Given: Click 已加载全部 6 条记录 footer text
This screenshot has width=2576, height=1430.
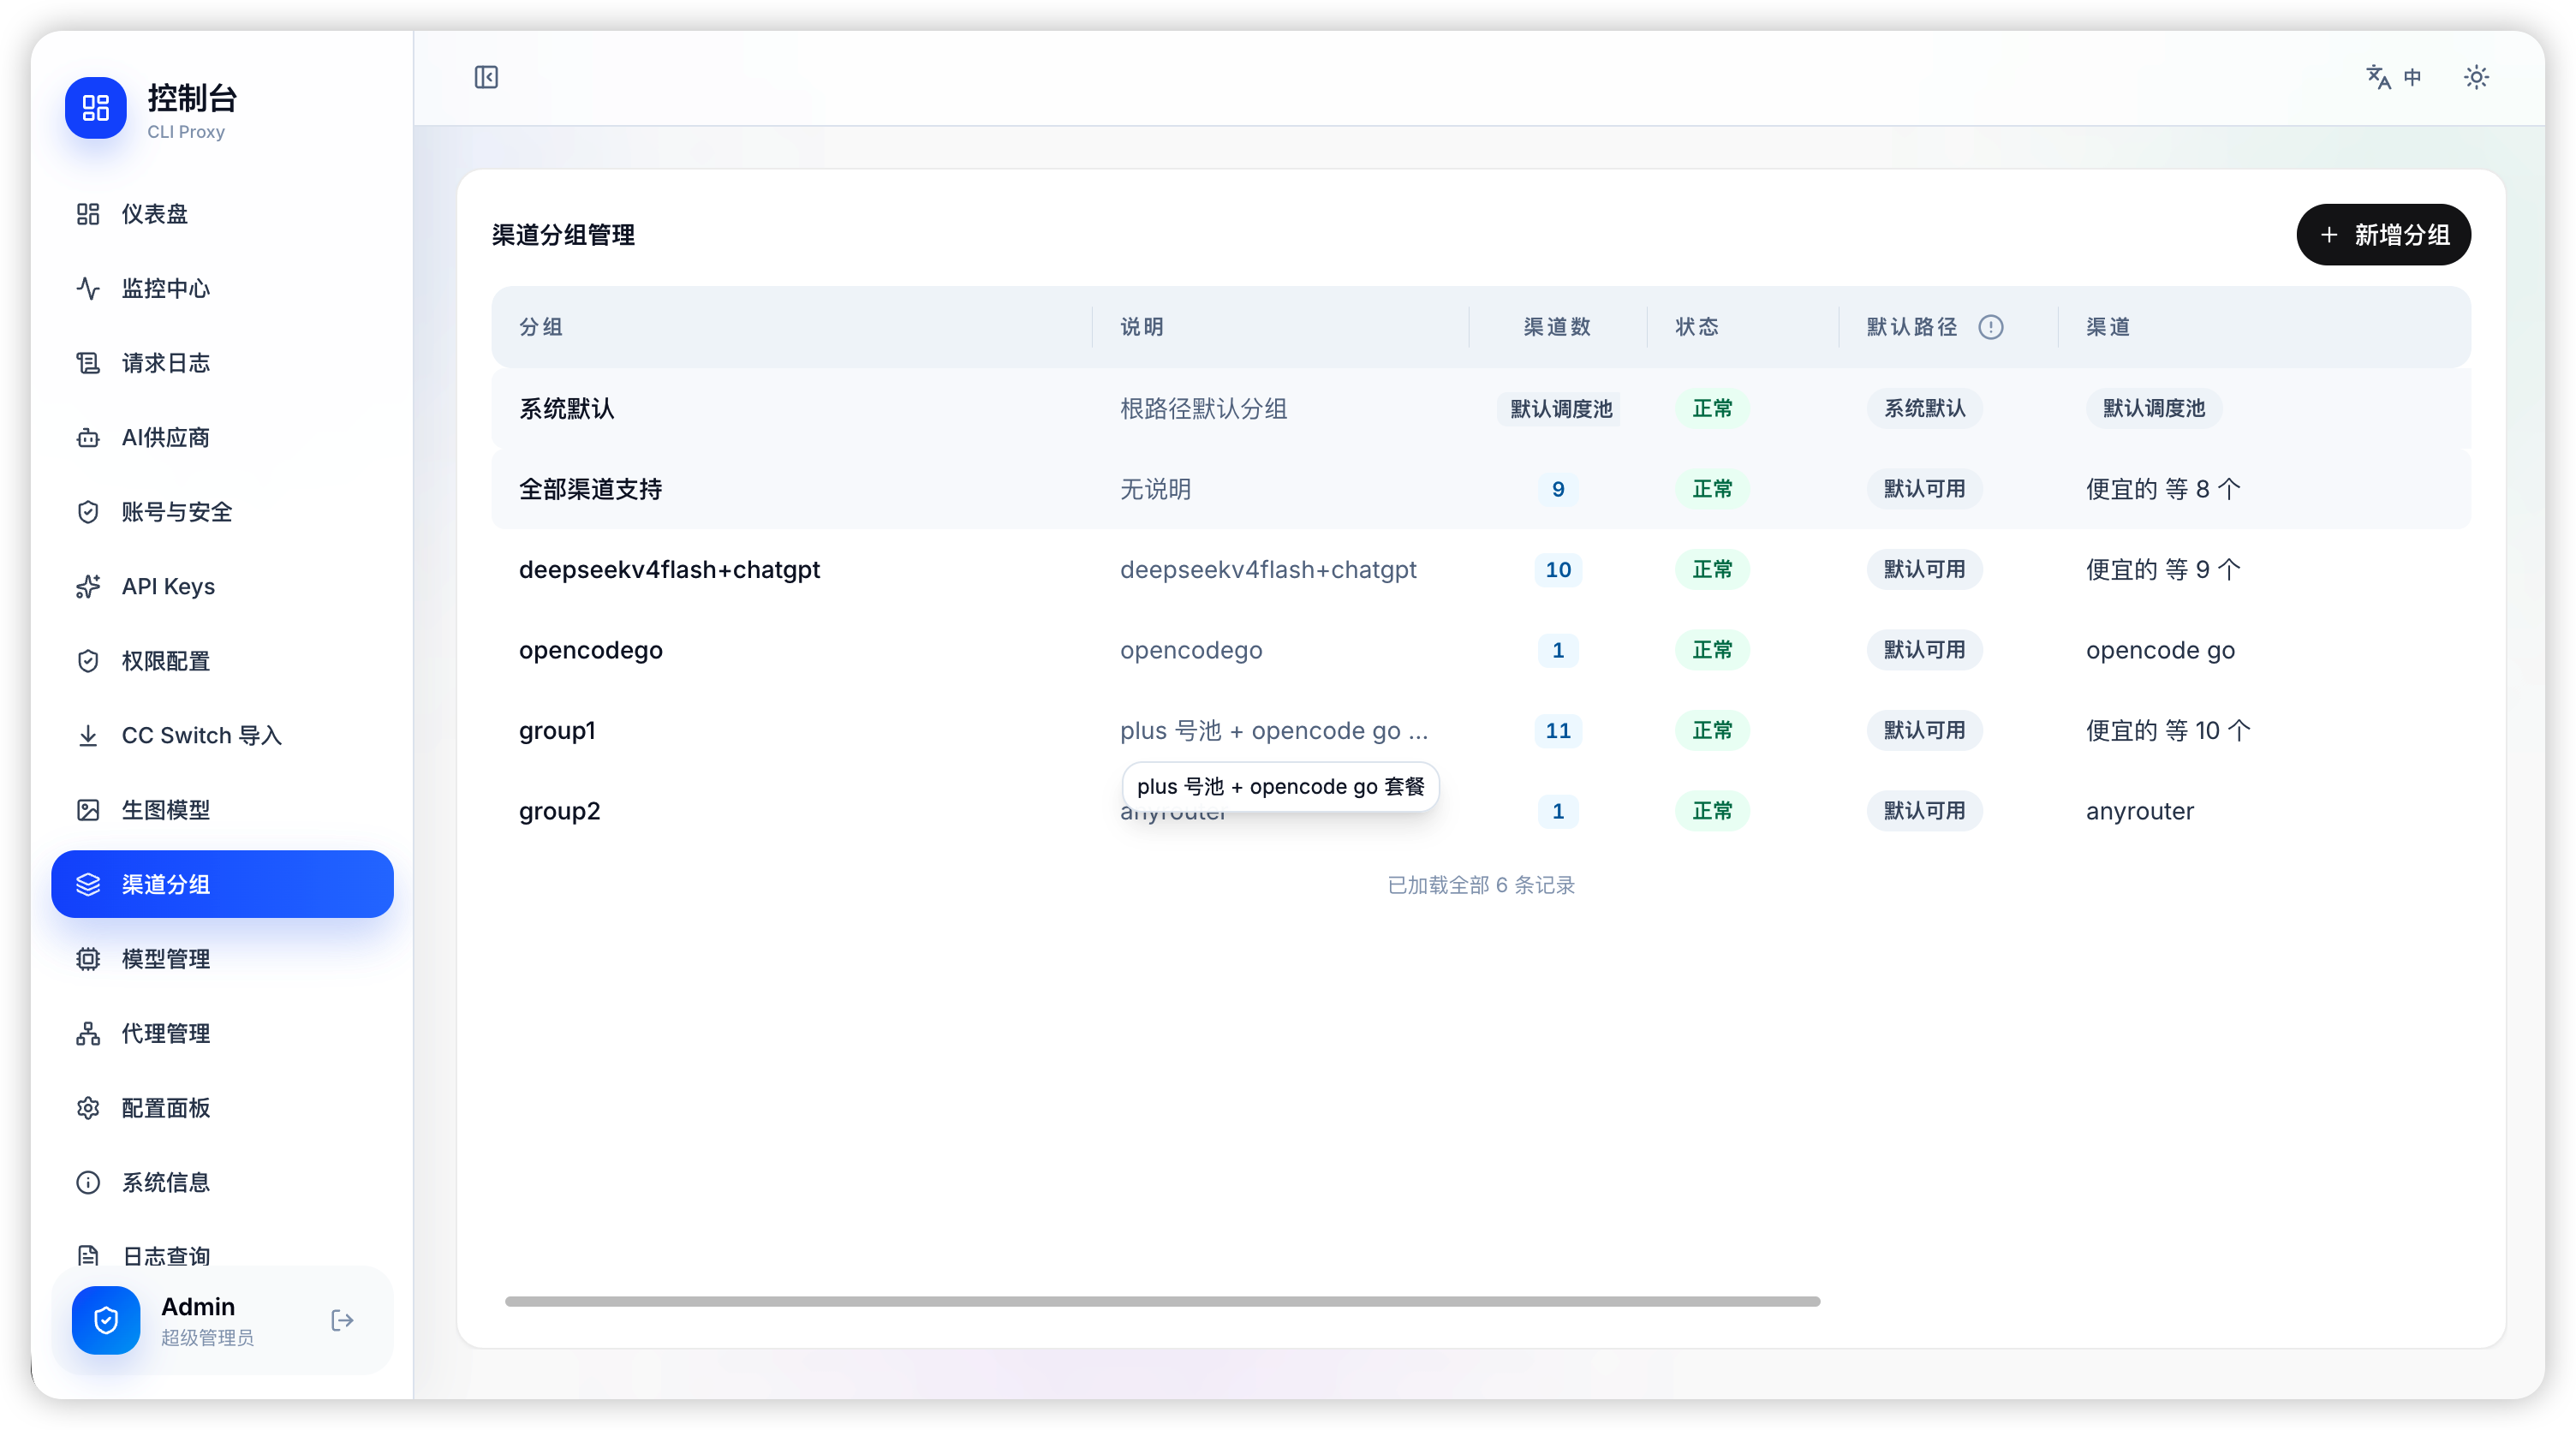Looking at the screenshot, I should (1481, 885).
